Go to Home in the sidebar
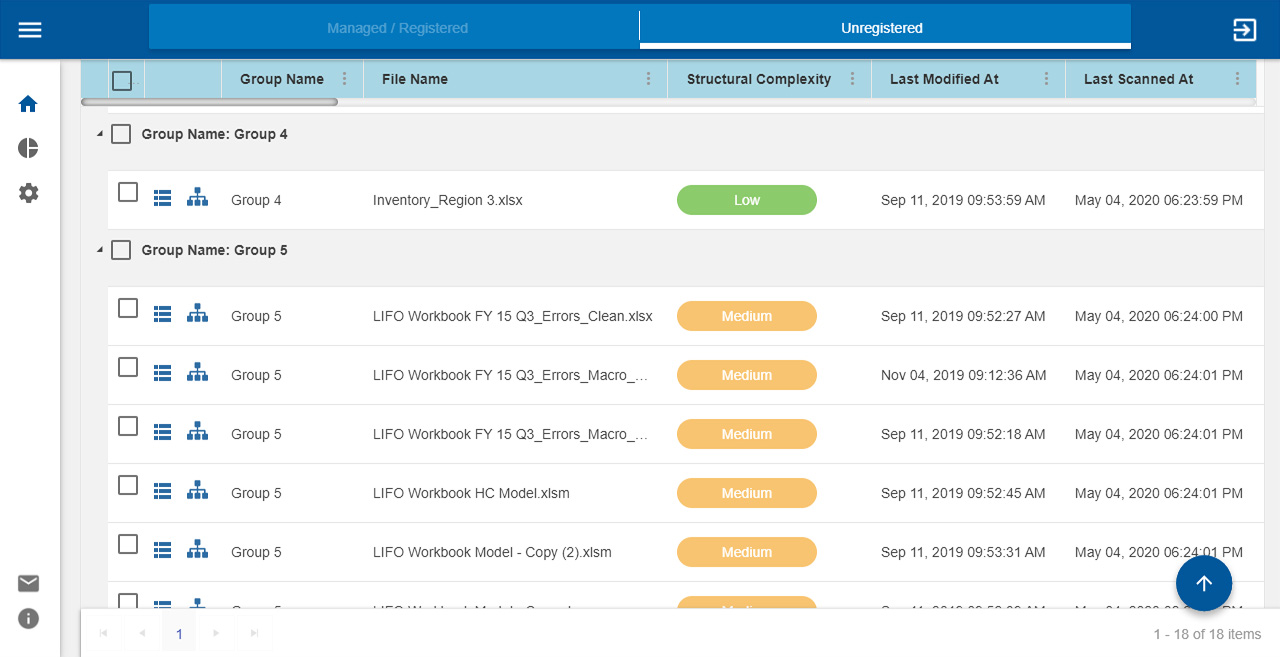 28,104
